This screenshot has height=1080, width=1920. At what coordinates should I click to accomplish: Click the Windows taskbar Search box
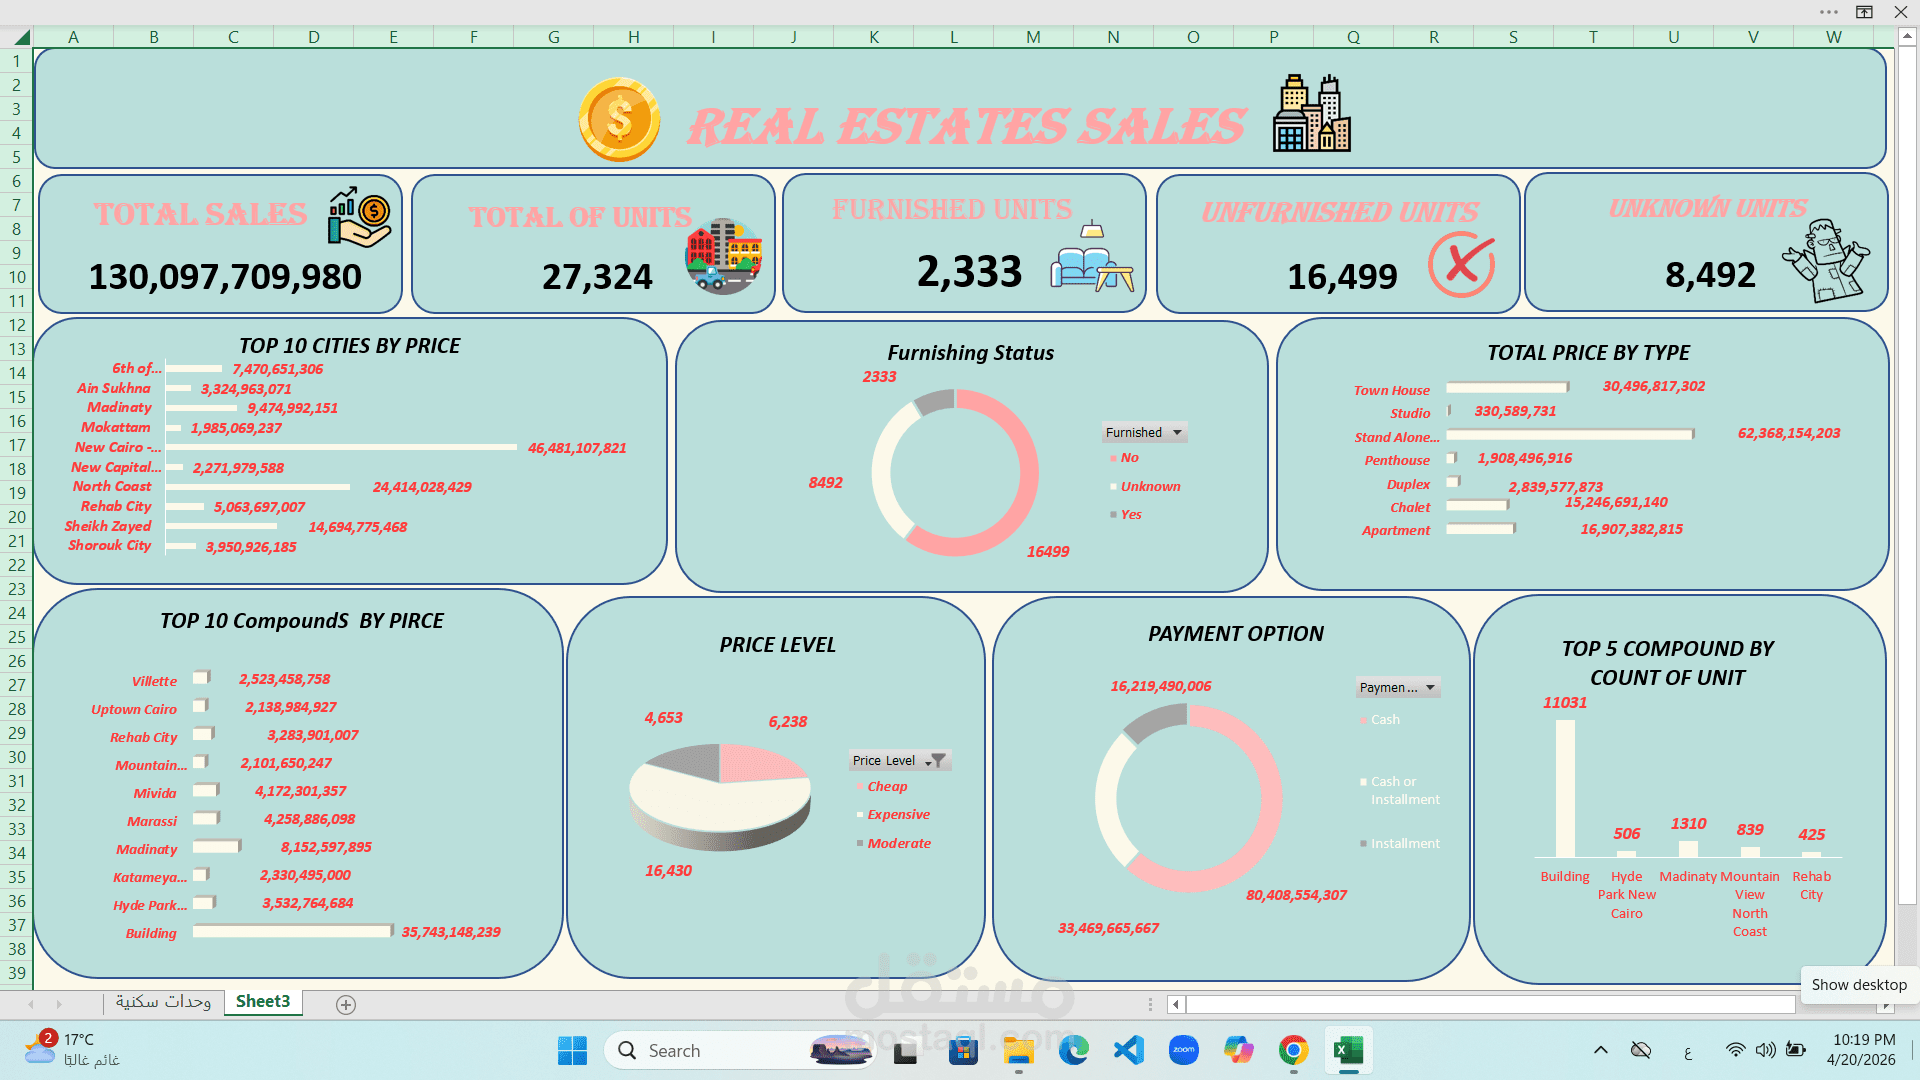click(740, 1051)
